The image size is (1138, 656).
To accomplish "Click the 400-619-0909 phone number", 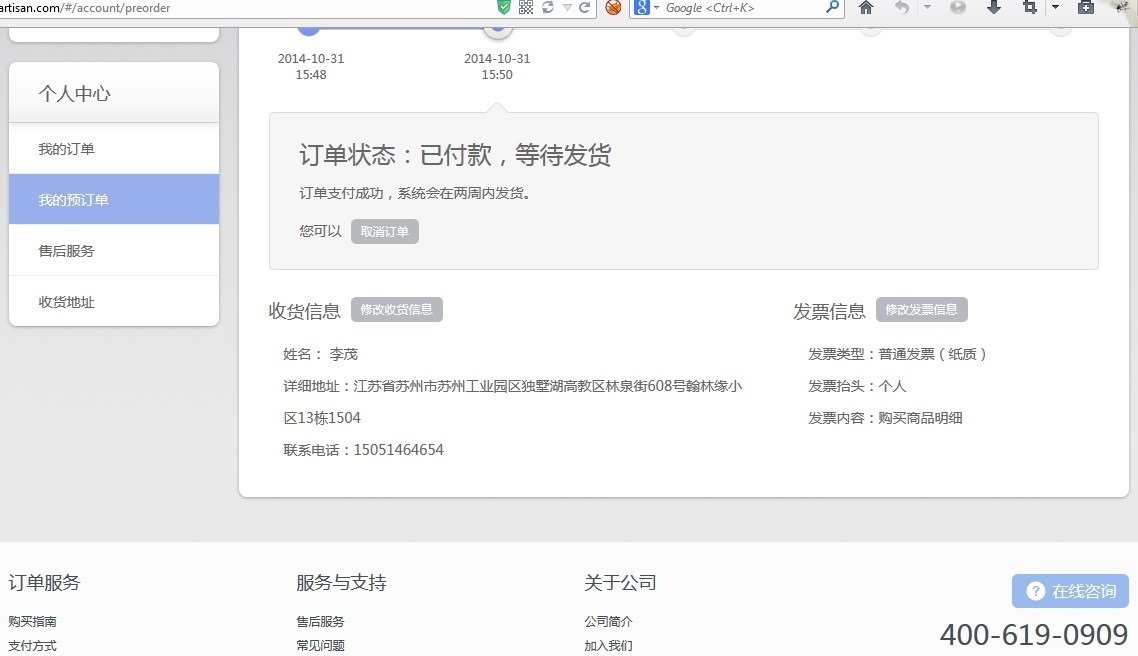I will 1033,635.
